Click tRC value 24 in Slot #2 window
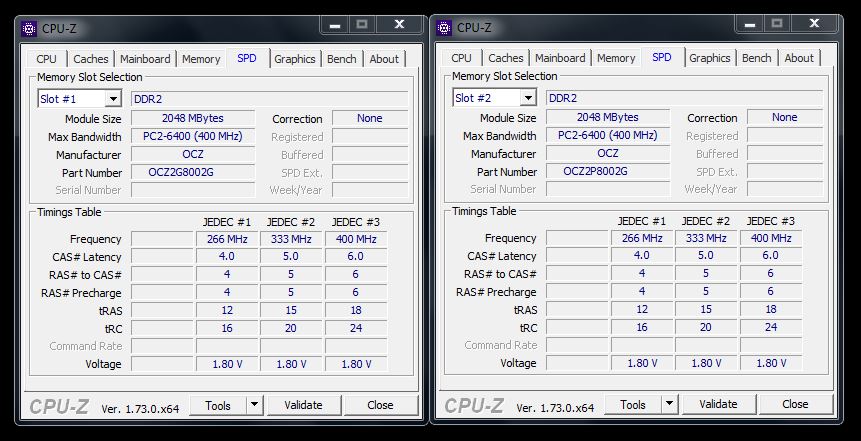 click(771, 328)
